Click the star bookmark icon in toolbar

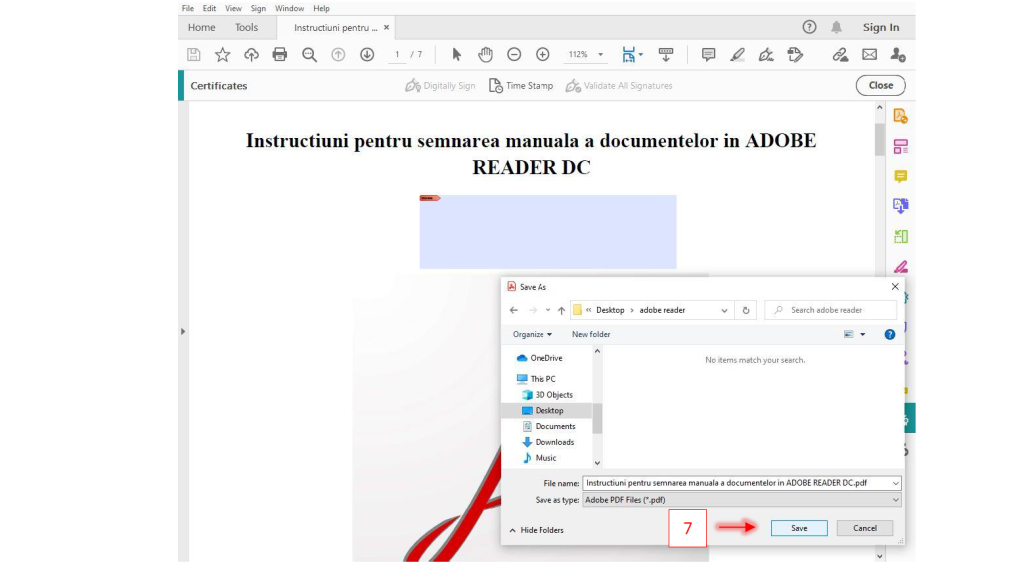(x=222, y=55)
